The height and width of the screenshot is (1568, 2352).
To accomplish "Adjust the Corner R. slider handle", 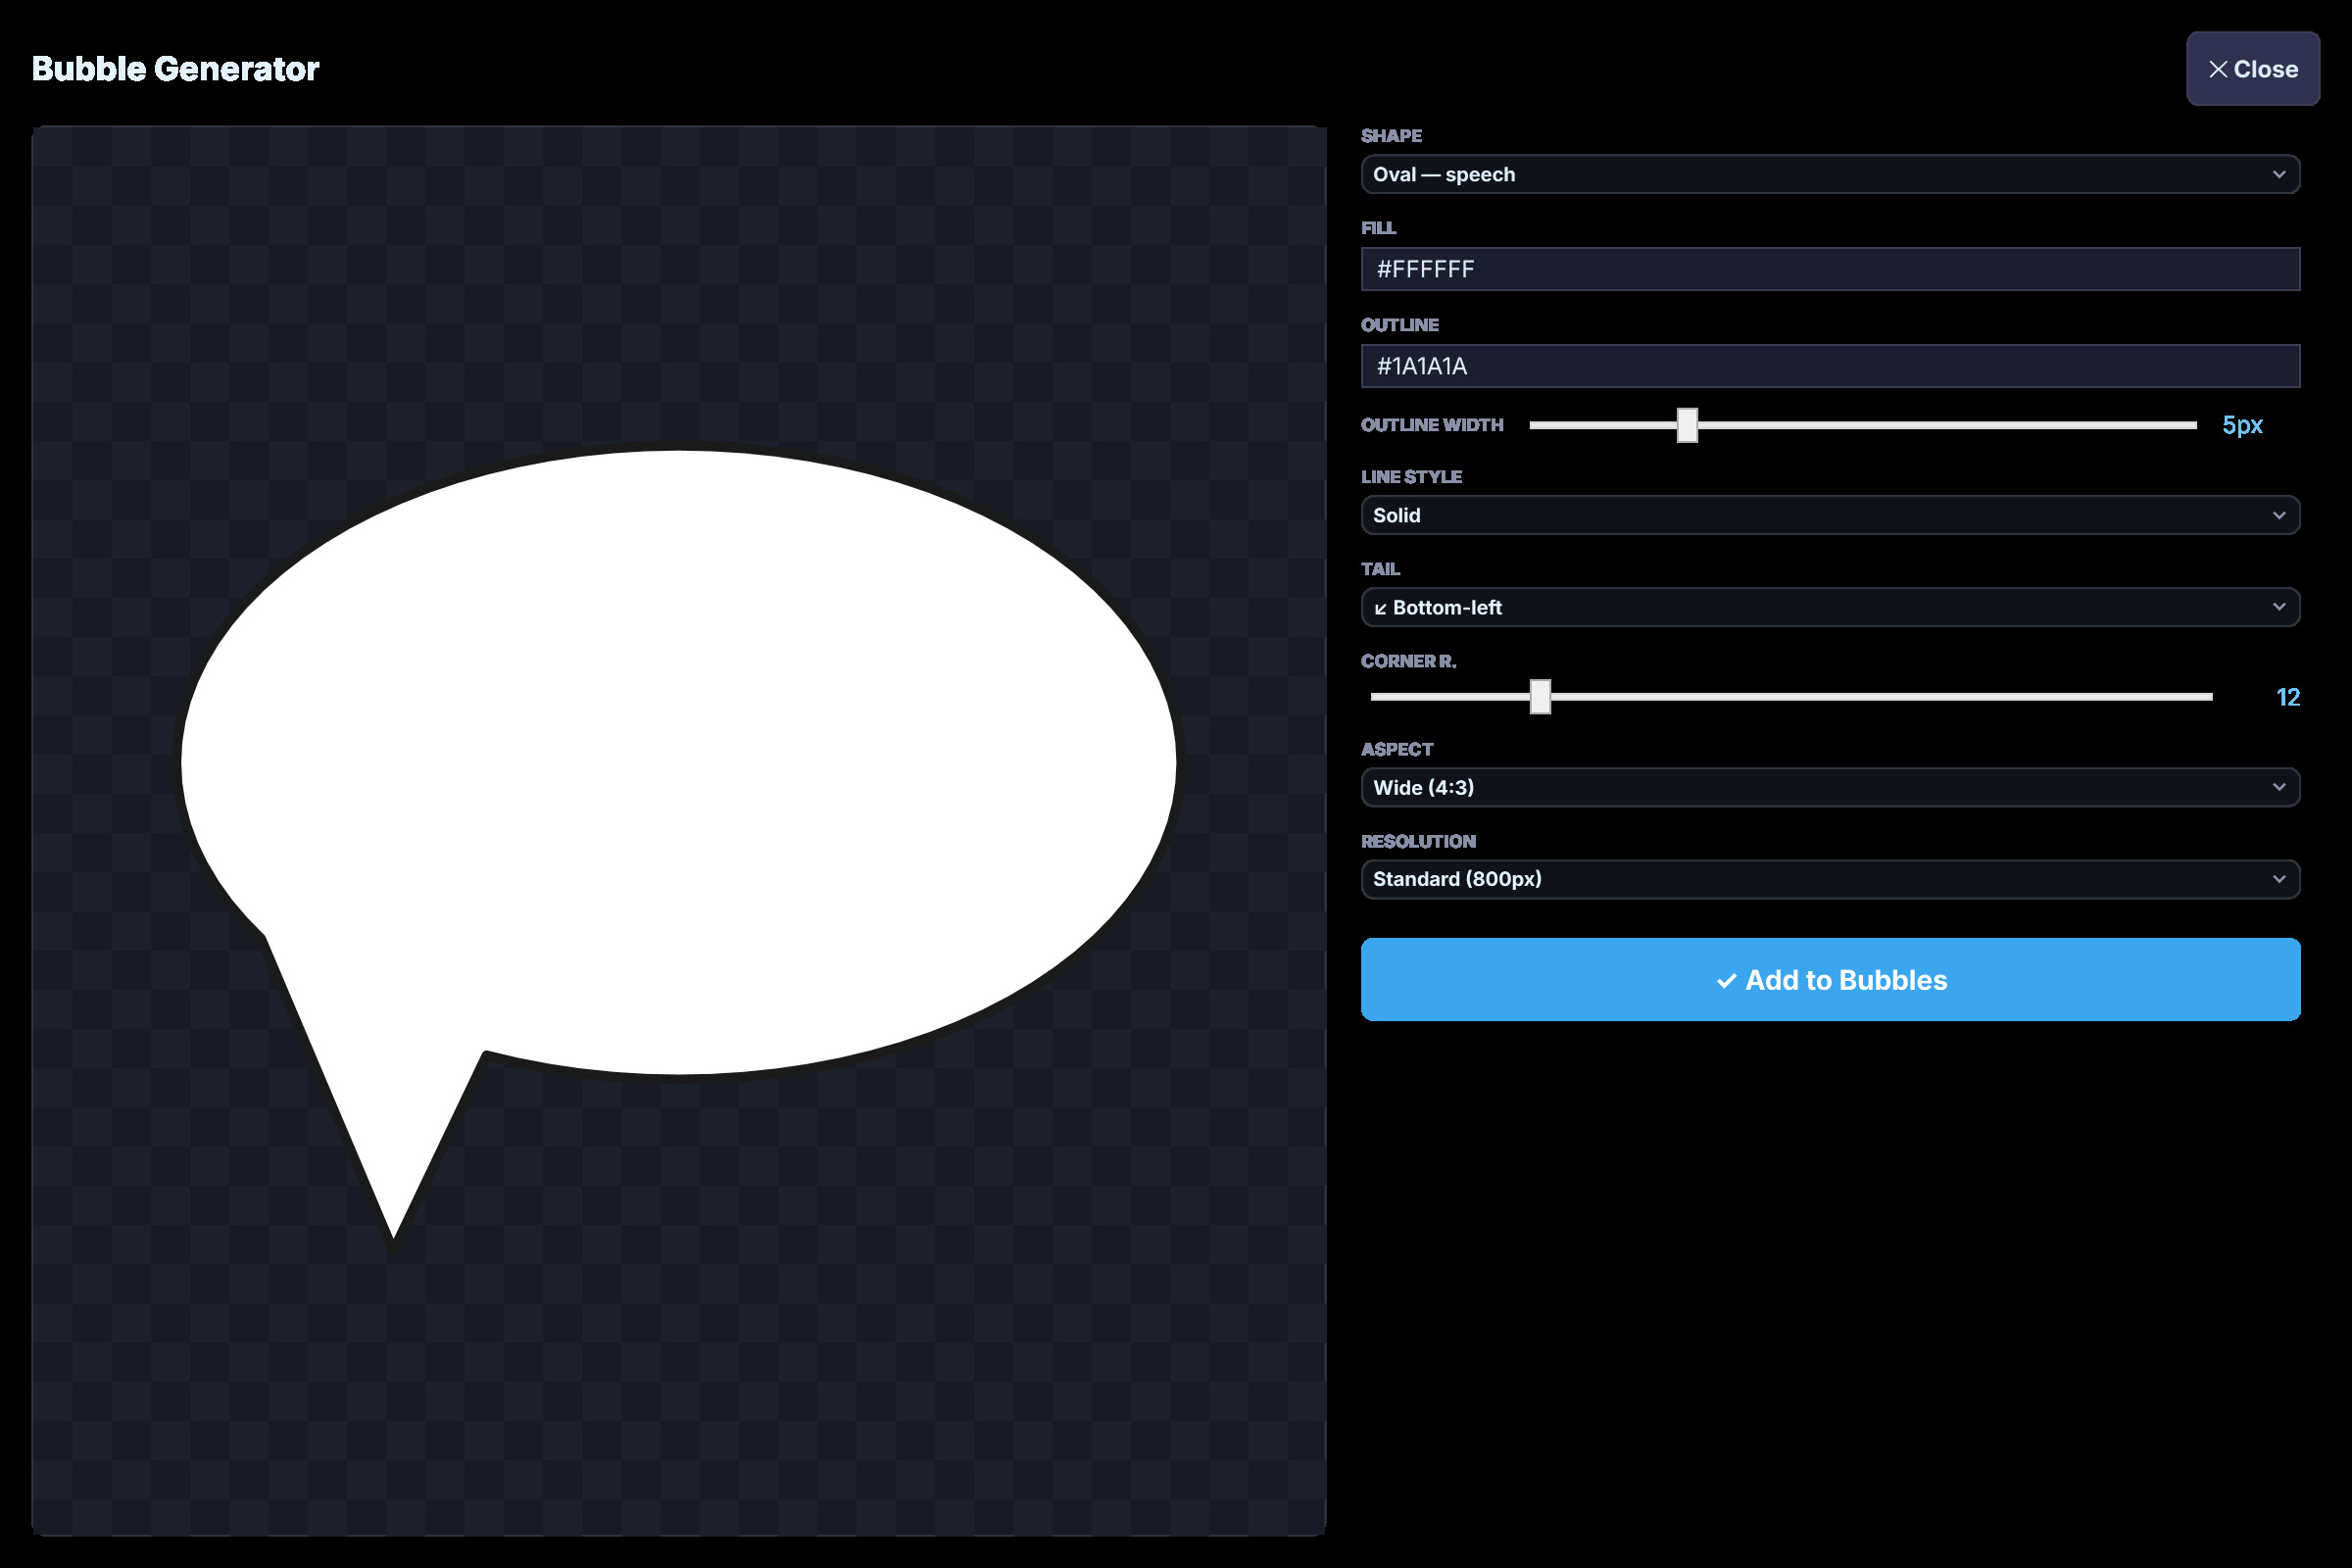I will 1540,697.
